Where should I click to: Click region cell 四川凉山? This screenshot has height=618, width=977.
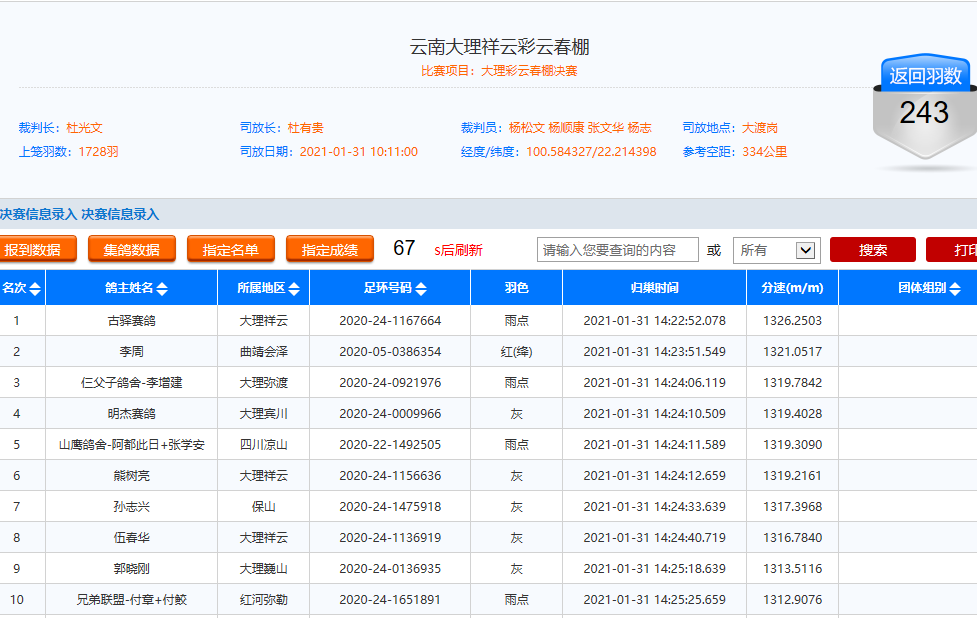pos(264,445)
